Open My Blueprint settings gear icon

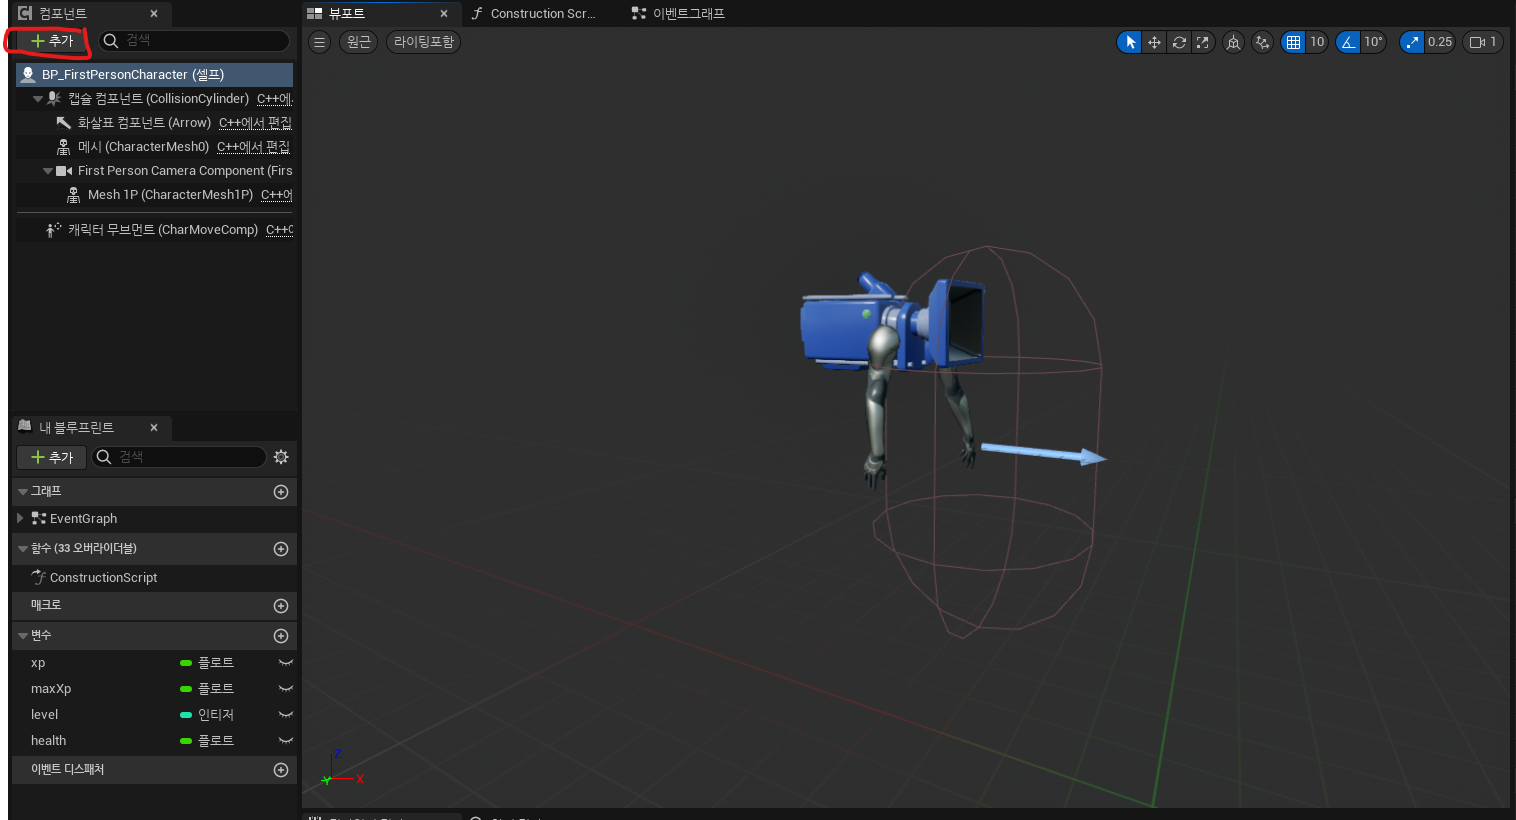coord(281,457)
